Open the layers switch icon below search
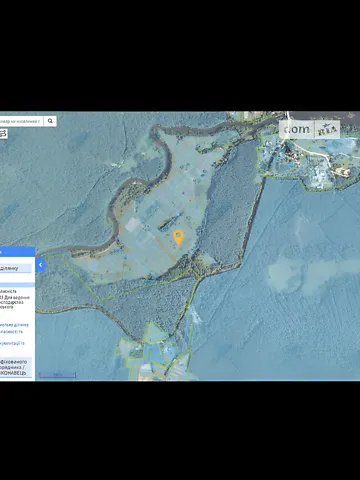360x480 pixels. [3, 134]
